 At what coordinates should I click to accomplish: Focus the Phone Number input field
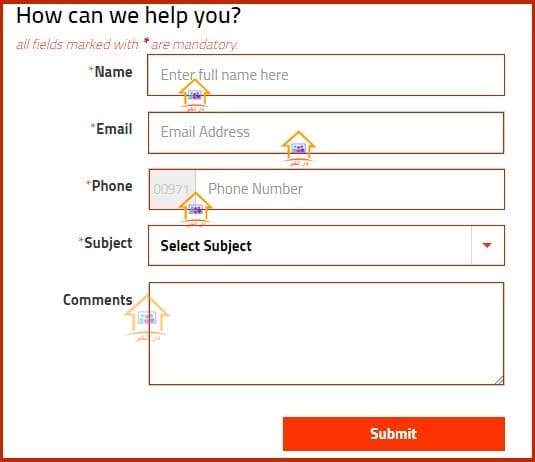[350, 189]
